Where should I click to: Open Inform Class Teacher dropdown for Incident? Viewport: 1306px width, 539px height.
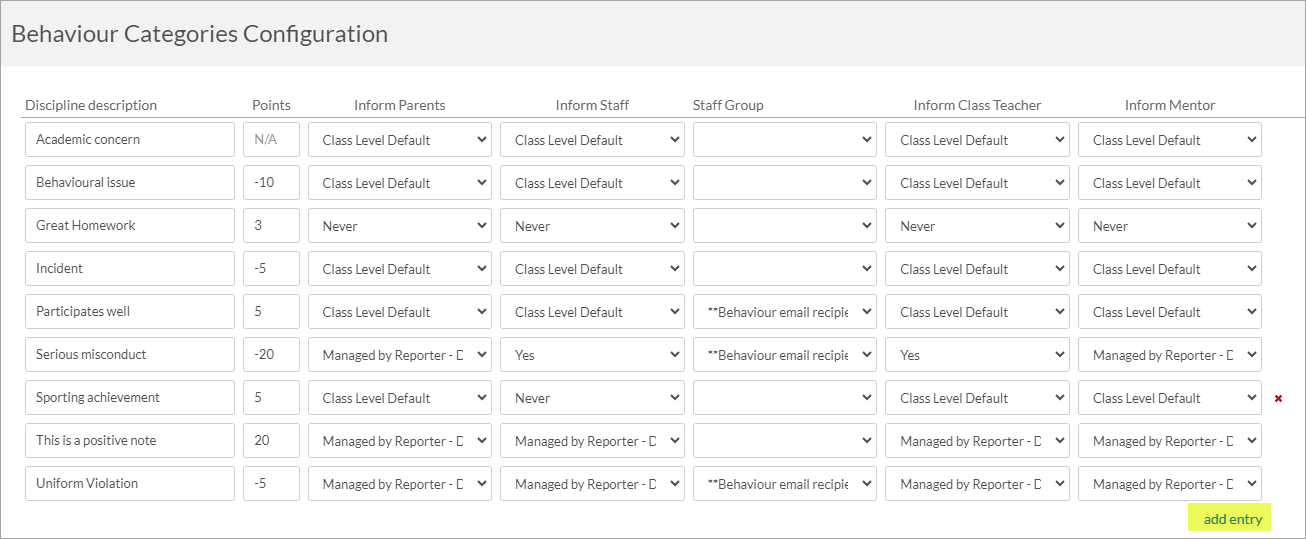tap(977, 269)
